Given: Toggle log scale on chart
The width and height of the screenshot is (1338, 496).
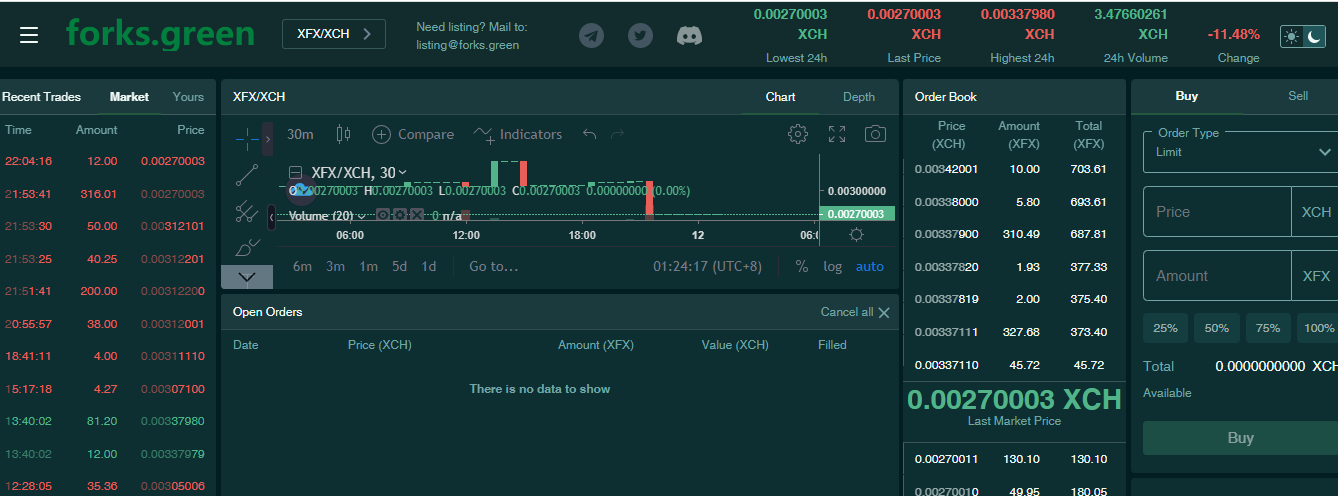Looking at the screenshot, I should tap(832, 267).
